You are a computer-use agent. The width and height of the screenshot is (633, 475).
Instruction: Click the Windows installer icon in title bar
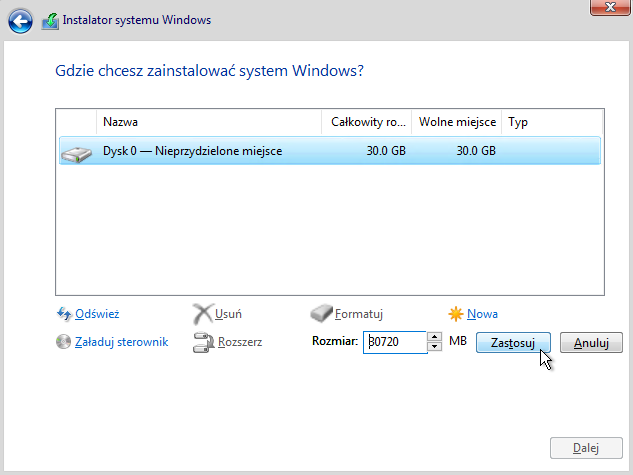click(x=50, y=21)
